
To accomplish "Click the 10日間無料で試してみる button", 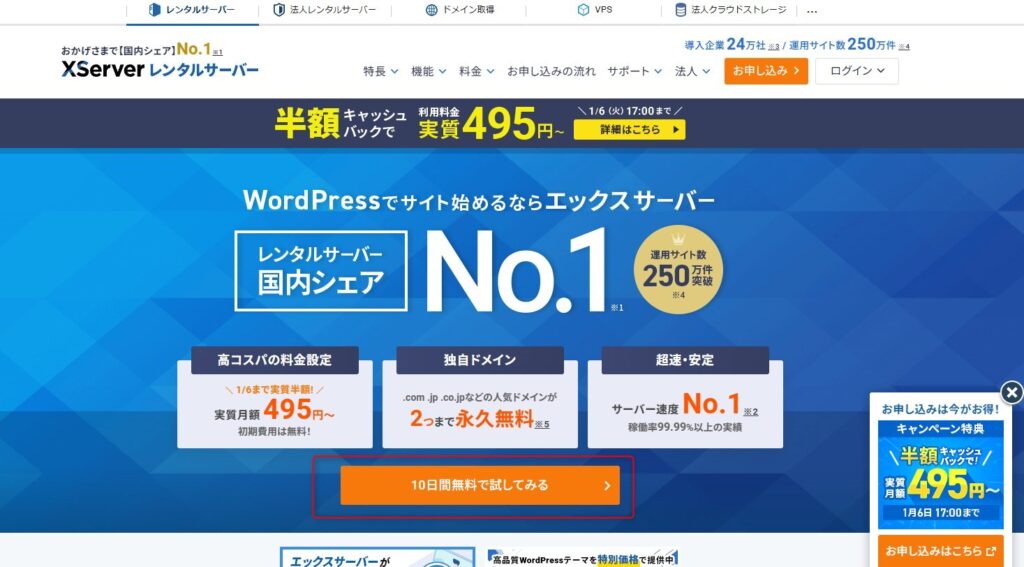I will [479, 486].
